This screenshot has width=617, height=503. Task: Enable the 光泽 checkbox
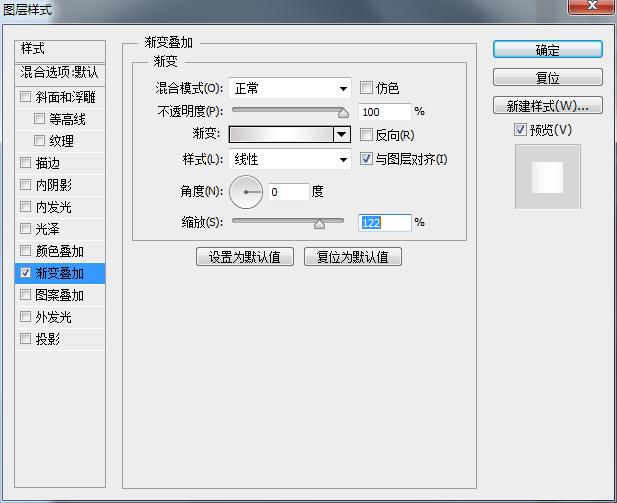(25, 229)
